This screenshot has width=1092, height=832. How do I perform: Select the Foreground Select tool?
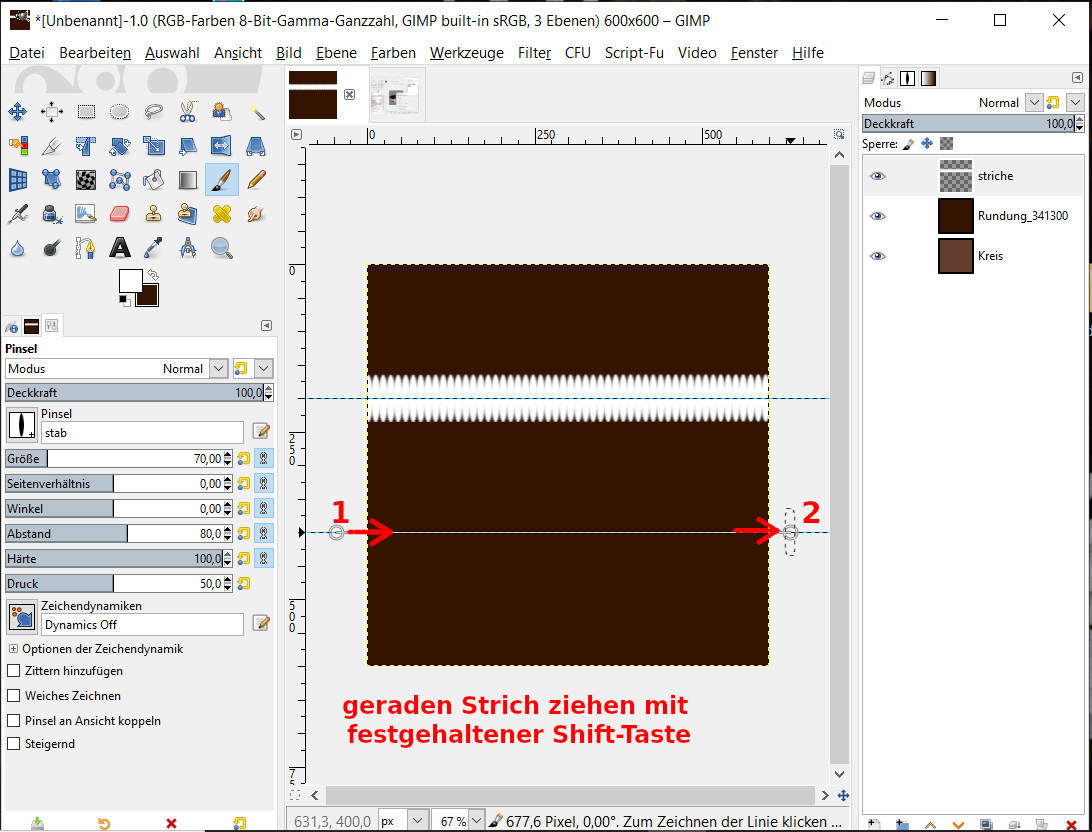[x=222, y=111]
